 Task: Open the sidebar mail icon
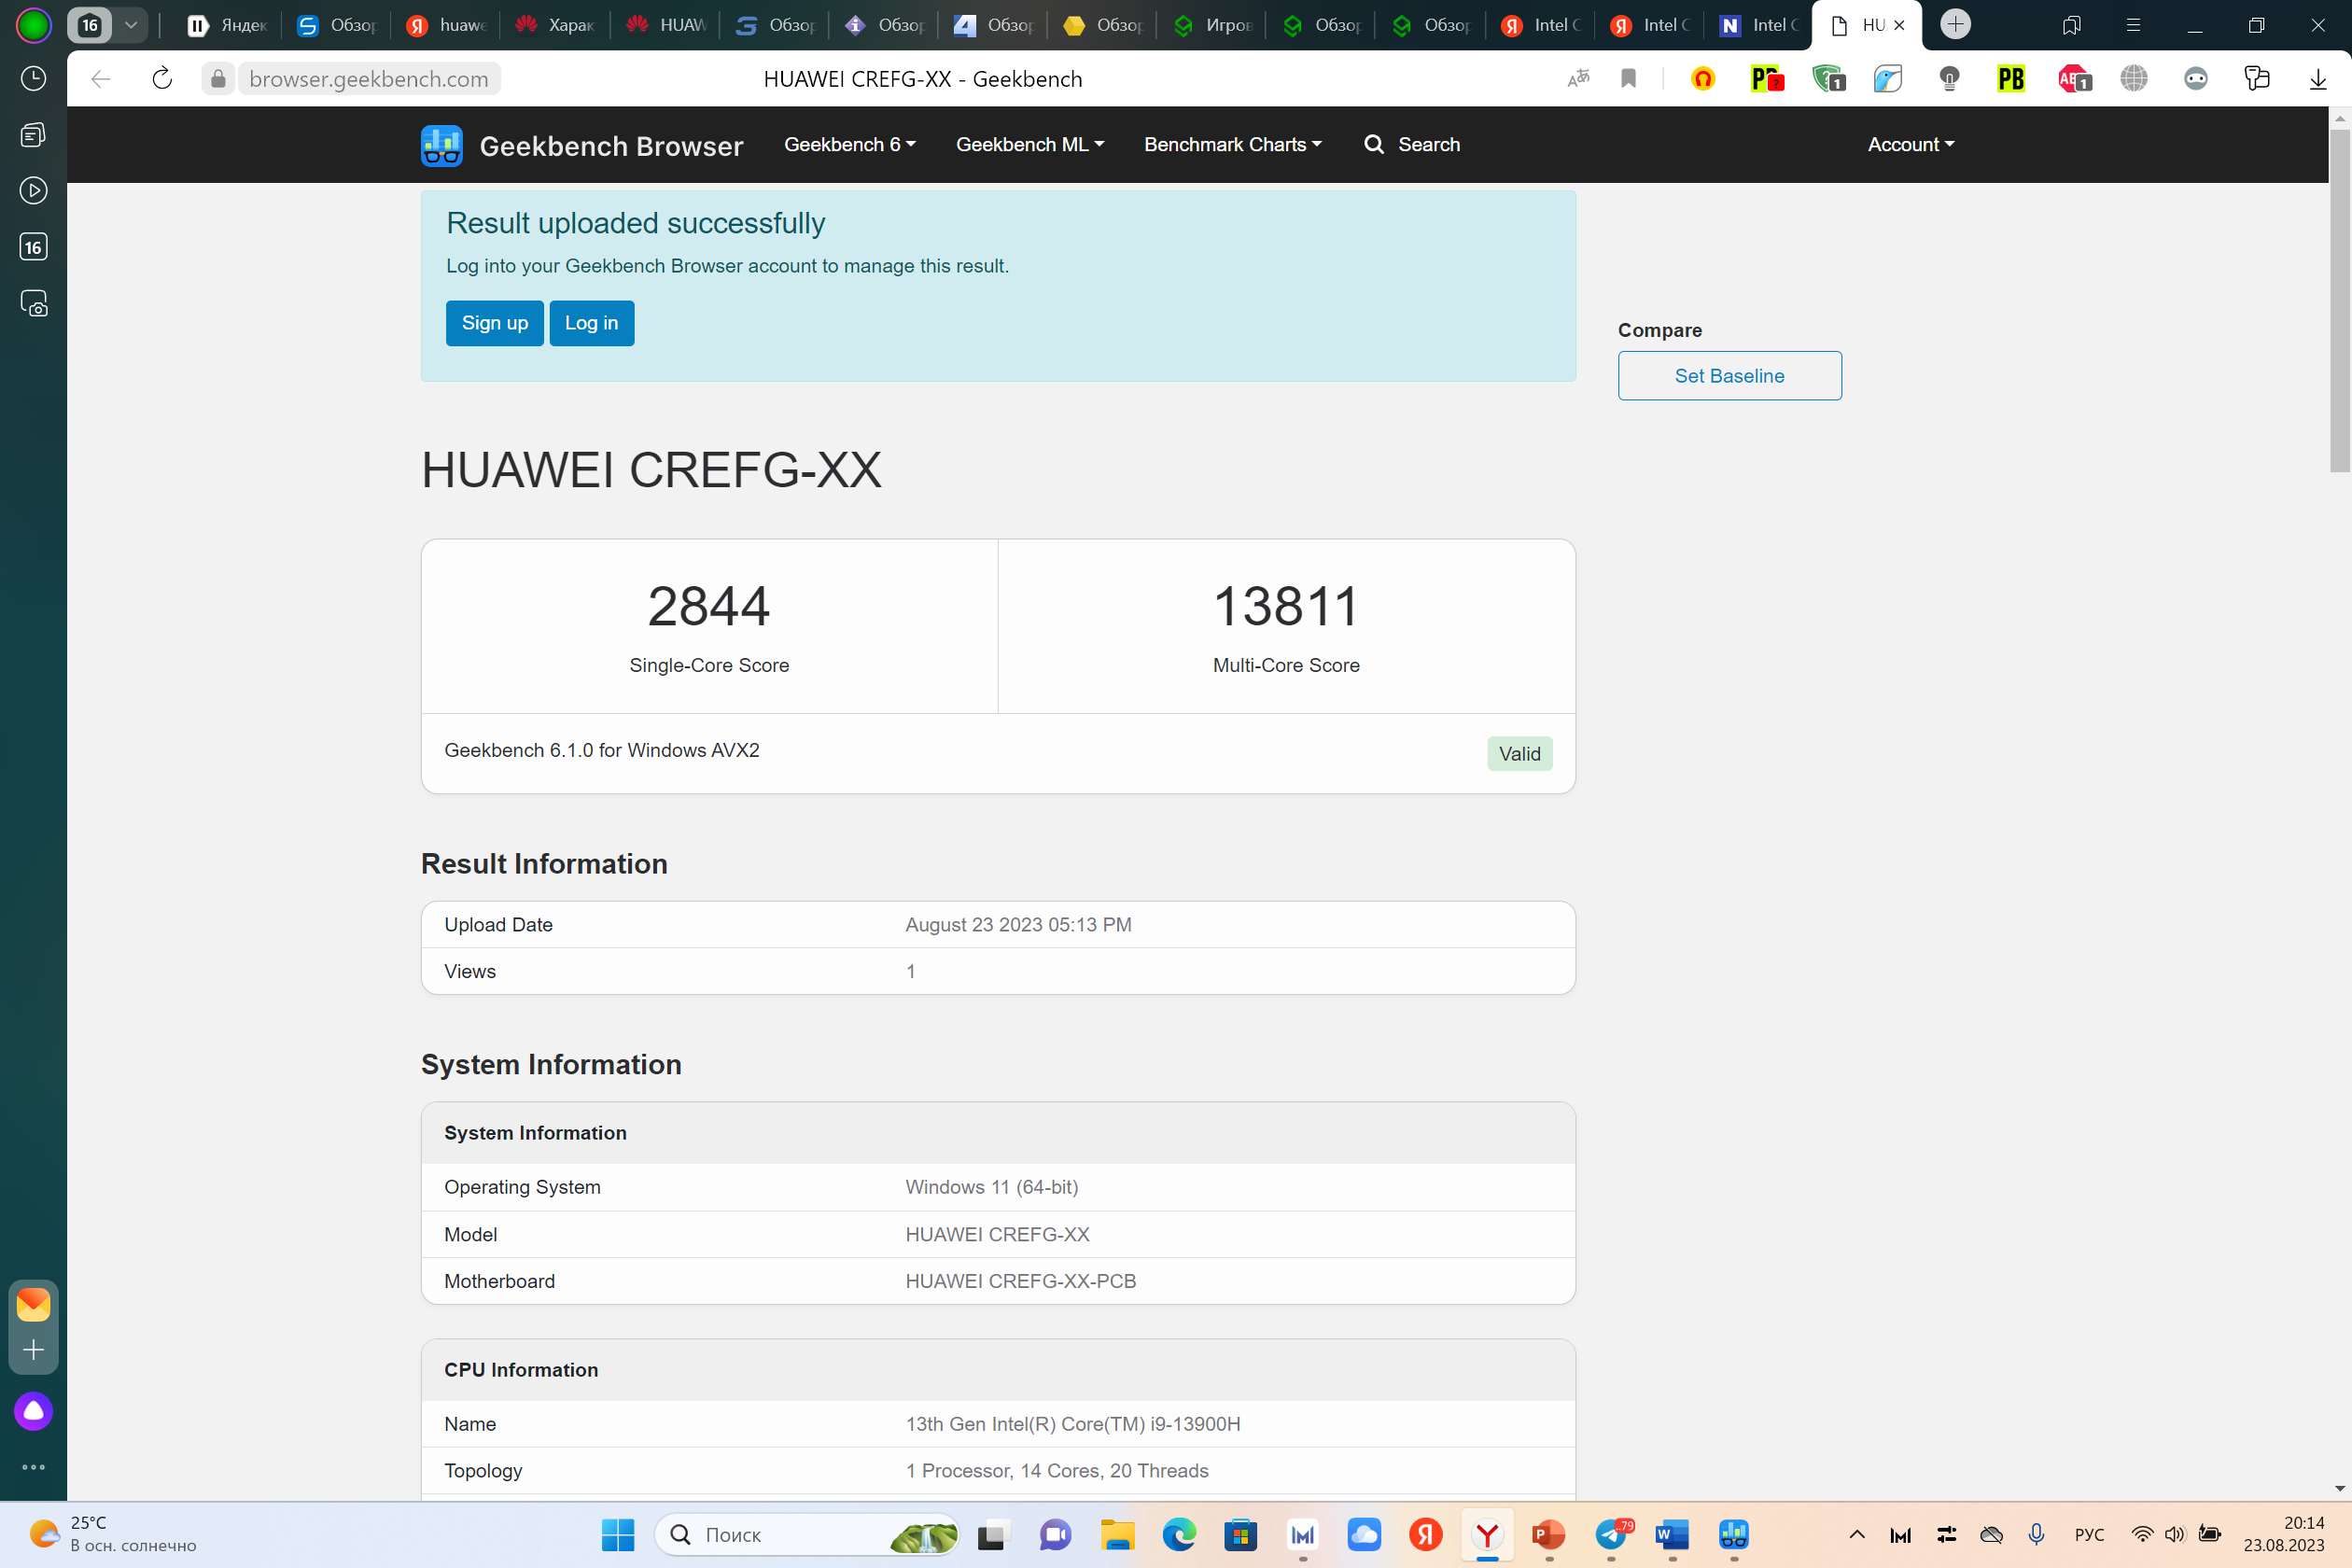coord(33,1304)
